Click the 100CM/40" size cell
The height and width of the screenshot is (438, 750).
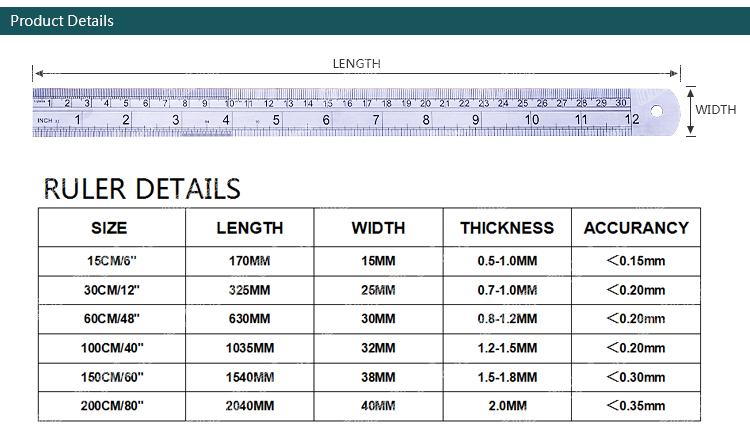[x=112, y=348]
